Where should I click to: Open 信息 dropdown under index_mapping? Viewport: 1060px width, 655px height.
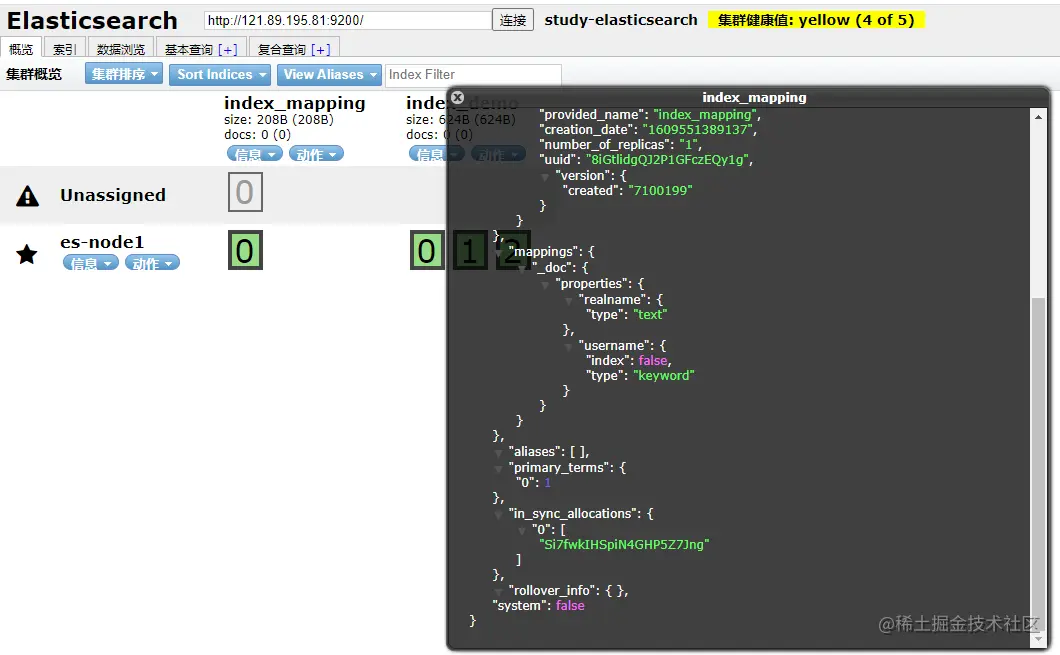click(x=254, y=154)
